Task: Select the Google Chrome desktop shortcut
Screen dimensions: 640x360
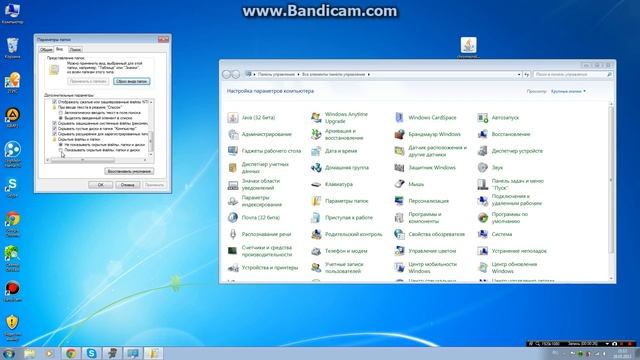Action: click(13, 224)
